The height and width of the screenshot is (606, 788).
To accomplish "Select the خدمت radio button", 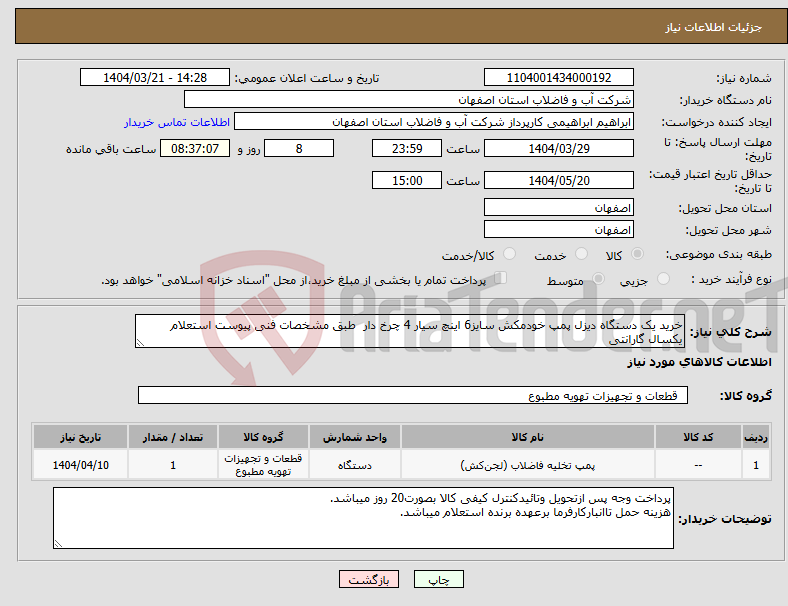I will tap(581, 254).
